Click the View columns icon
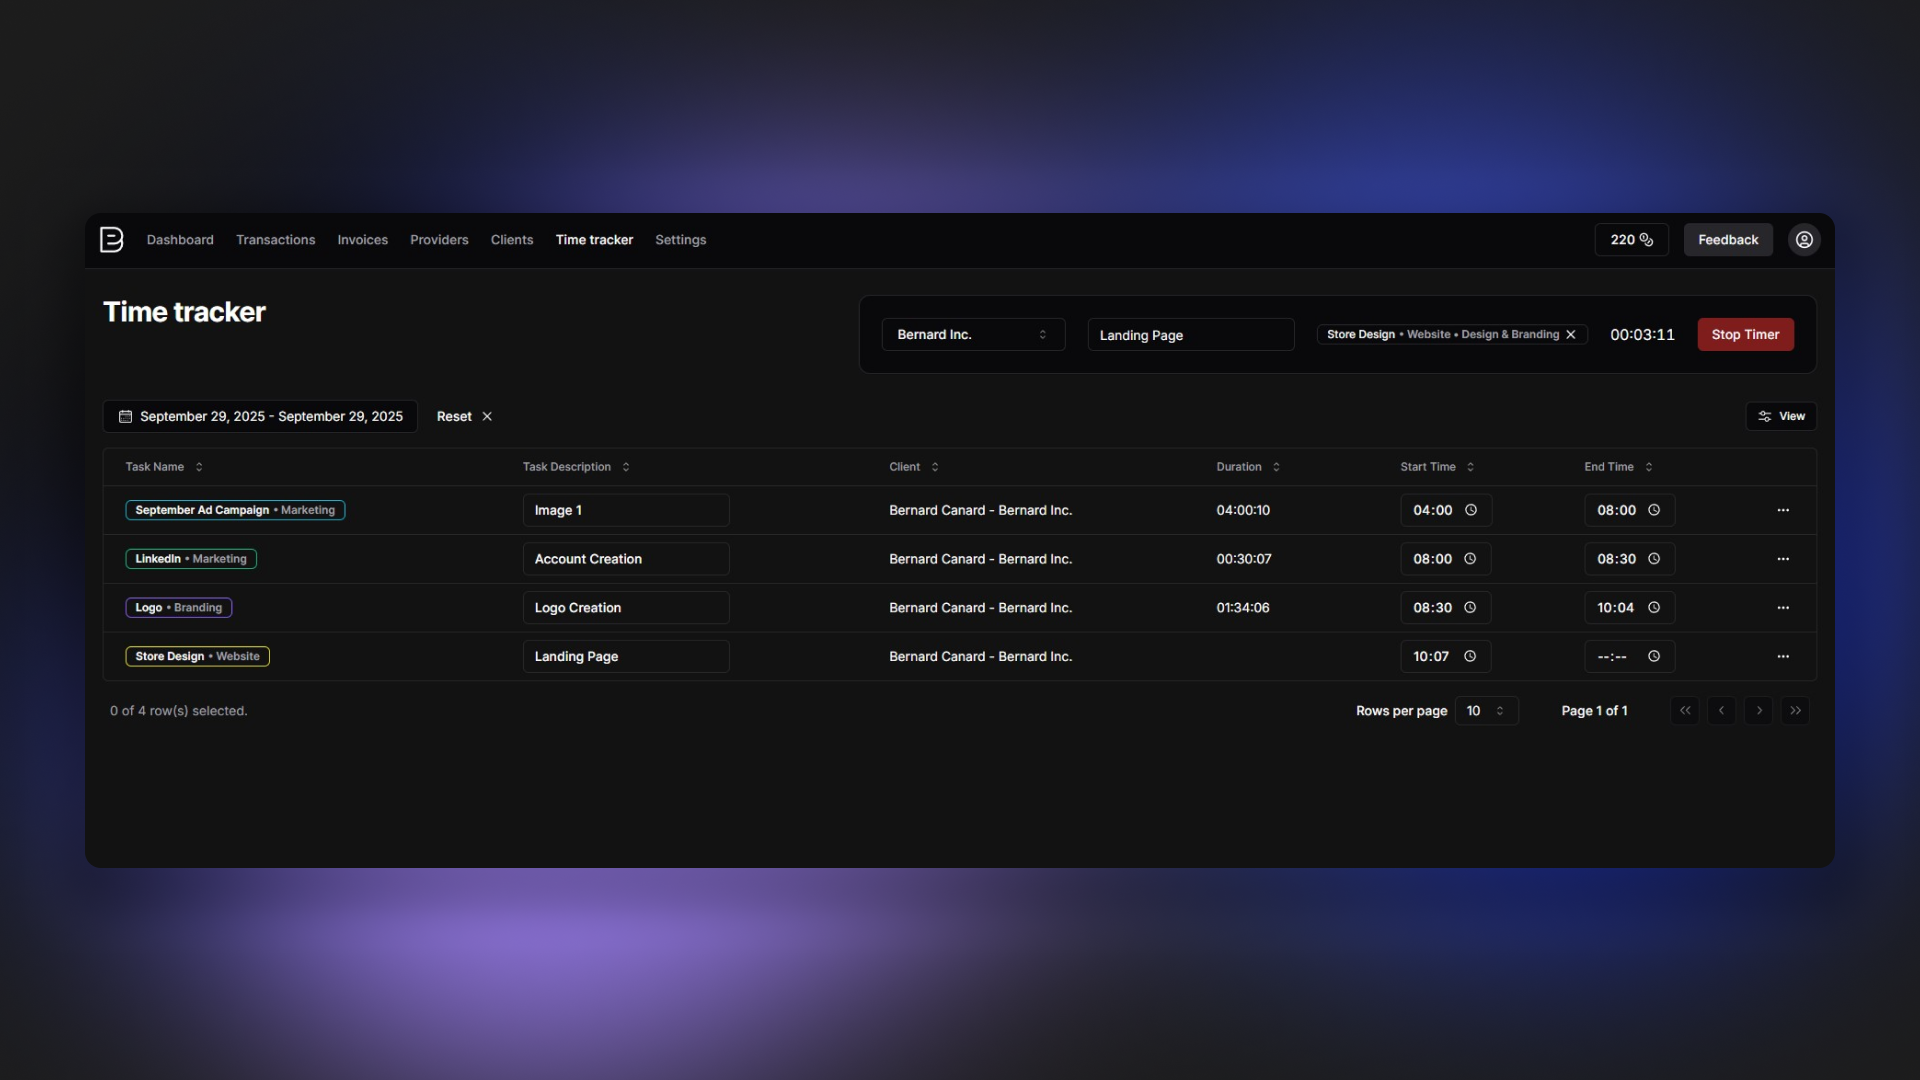The height and width of the screenshot is (1080, 1920). [1766, 416]
